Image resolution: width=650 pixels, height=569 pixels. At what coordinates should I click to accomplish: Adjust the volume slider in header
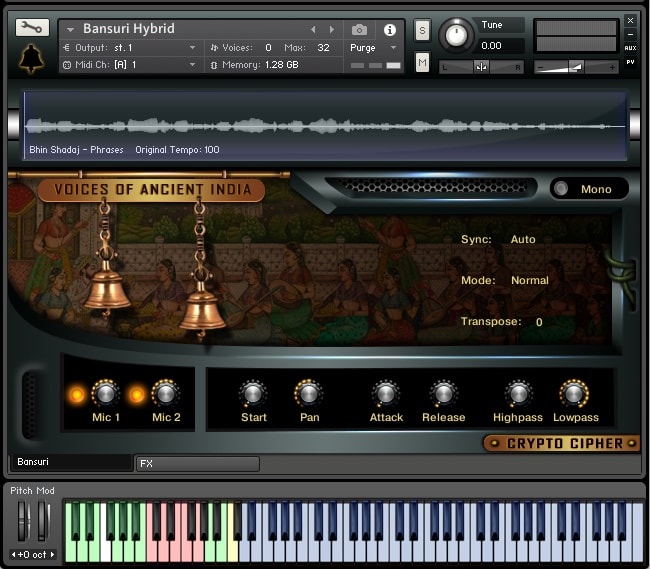576,67
